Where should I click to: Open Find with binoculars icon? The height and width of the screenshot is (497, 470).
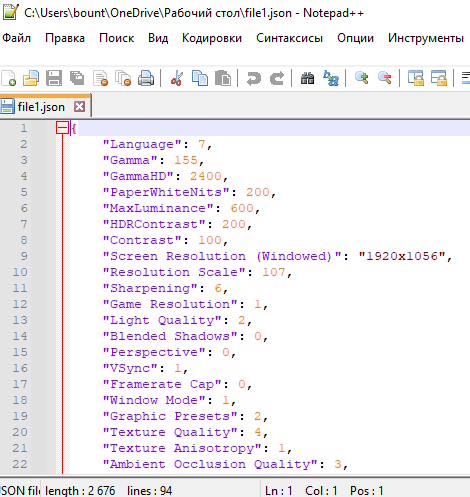click(307, 78)
